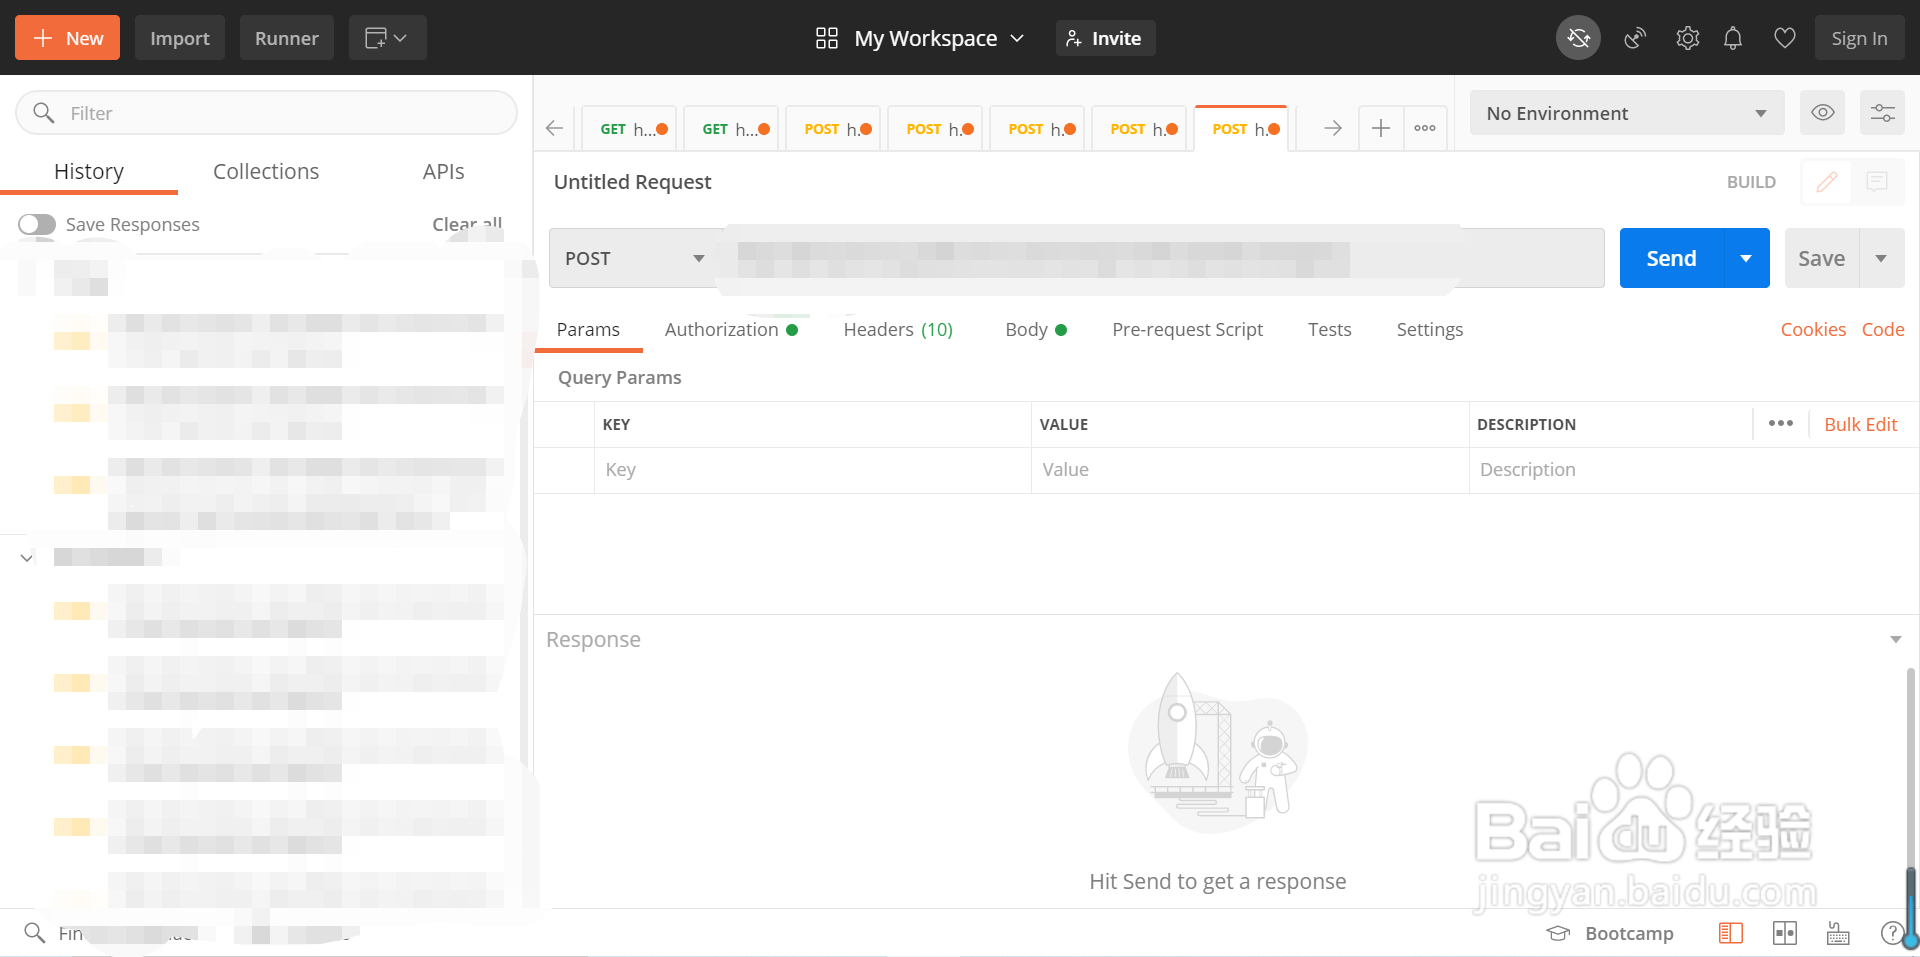Switch to the Collections tab

266,171
